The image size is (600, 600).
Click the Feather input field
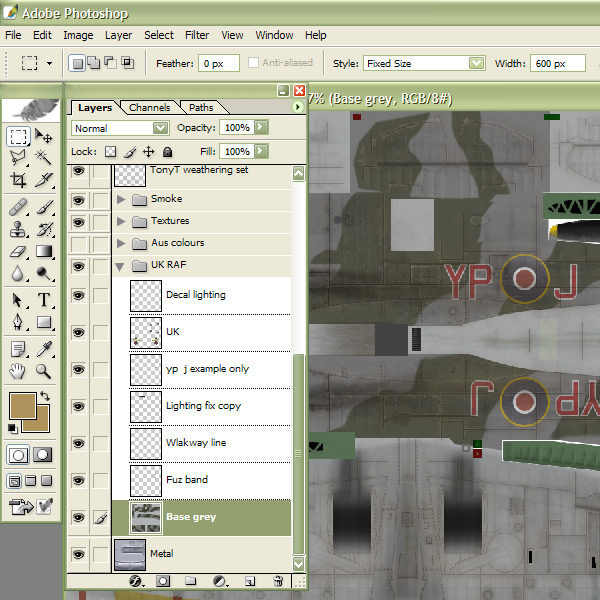tap(218, 63)
